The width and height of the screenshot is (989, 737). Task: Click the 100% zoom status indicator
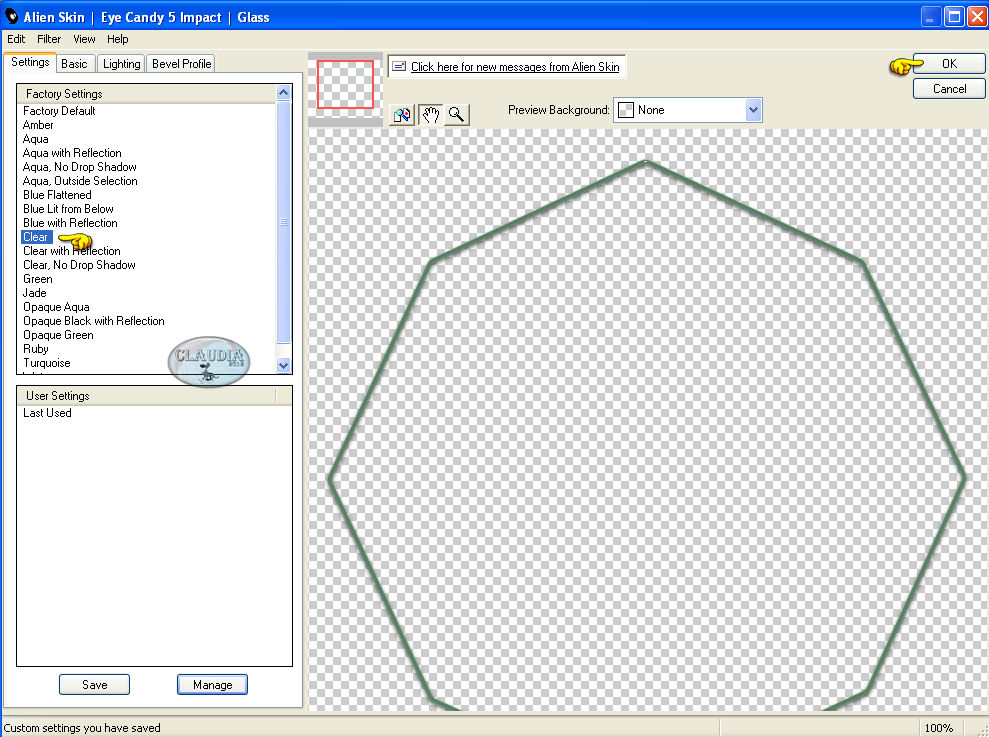tap(939, 728)
